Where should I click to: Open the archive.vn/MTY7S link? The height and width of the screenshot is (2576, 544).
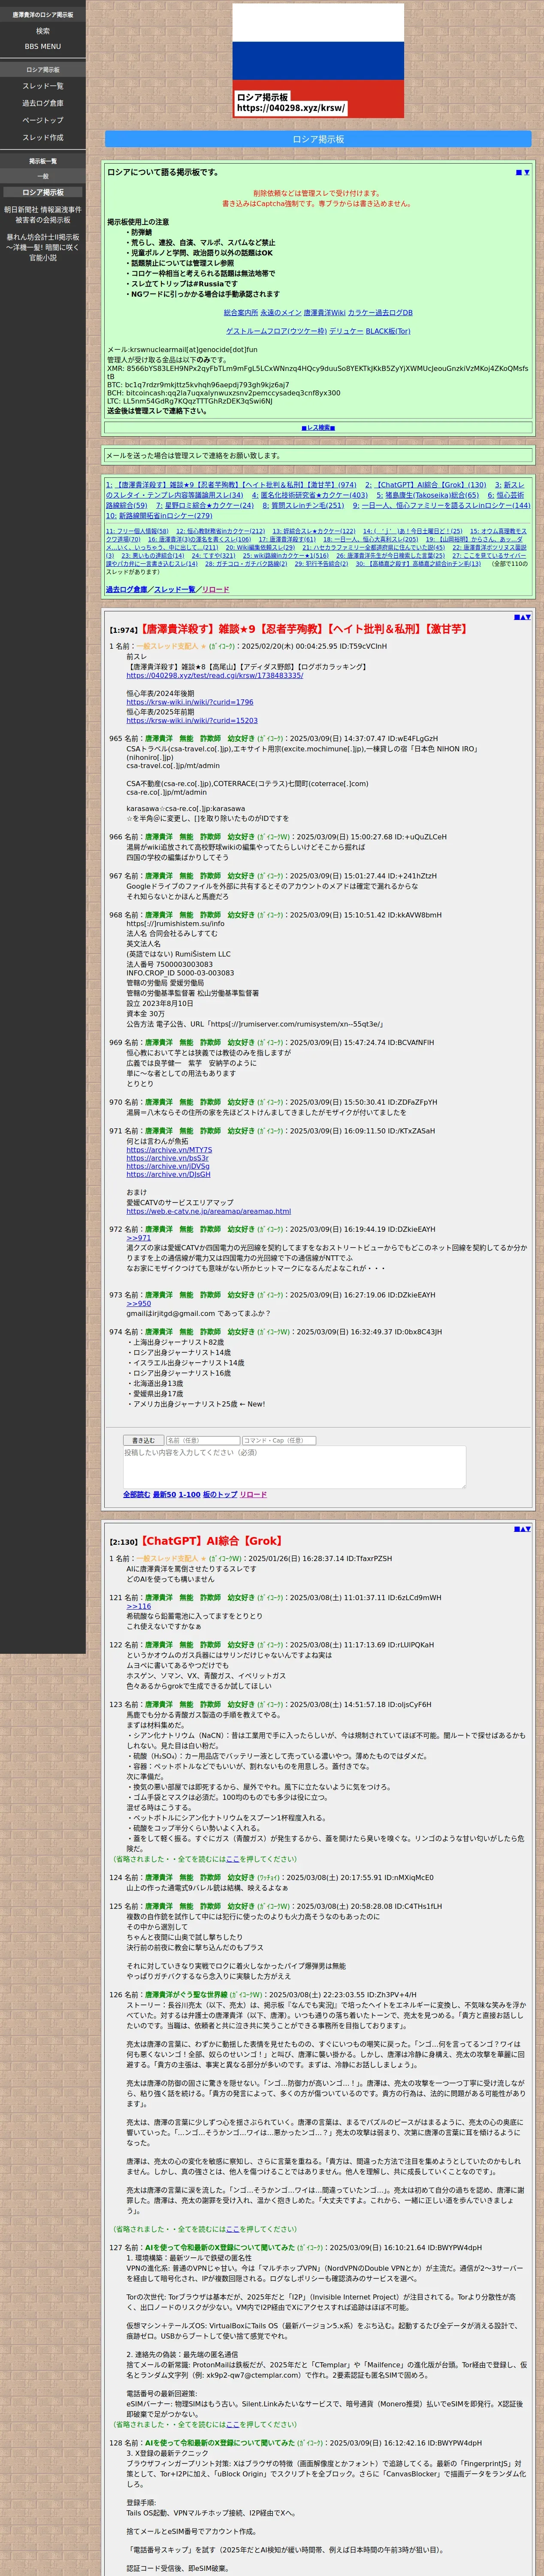coord(169,1150)
